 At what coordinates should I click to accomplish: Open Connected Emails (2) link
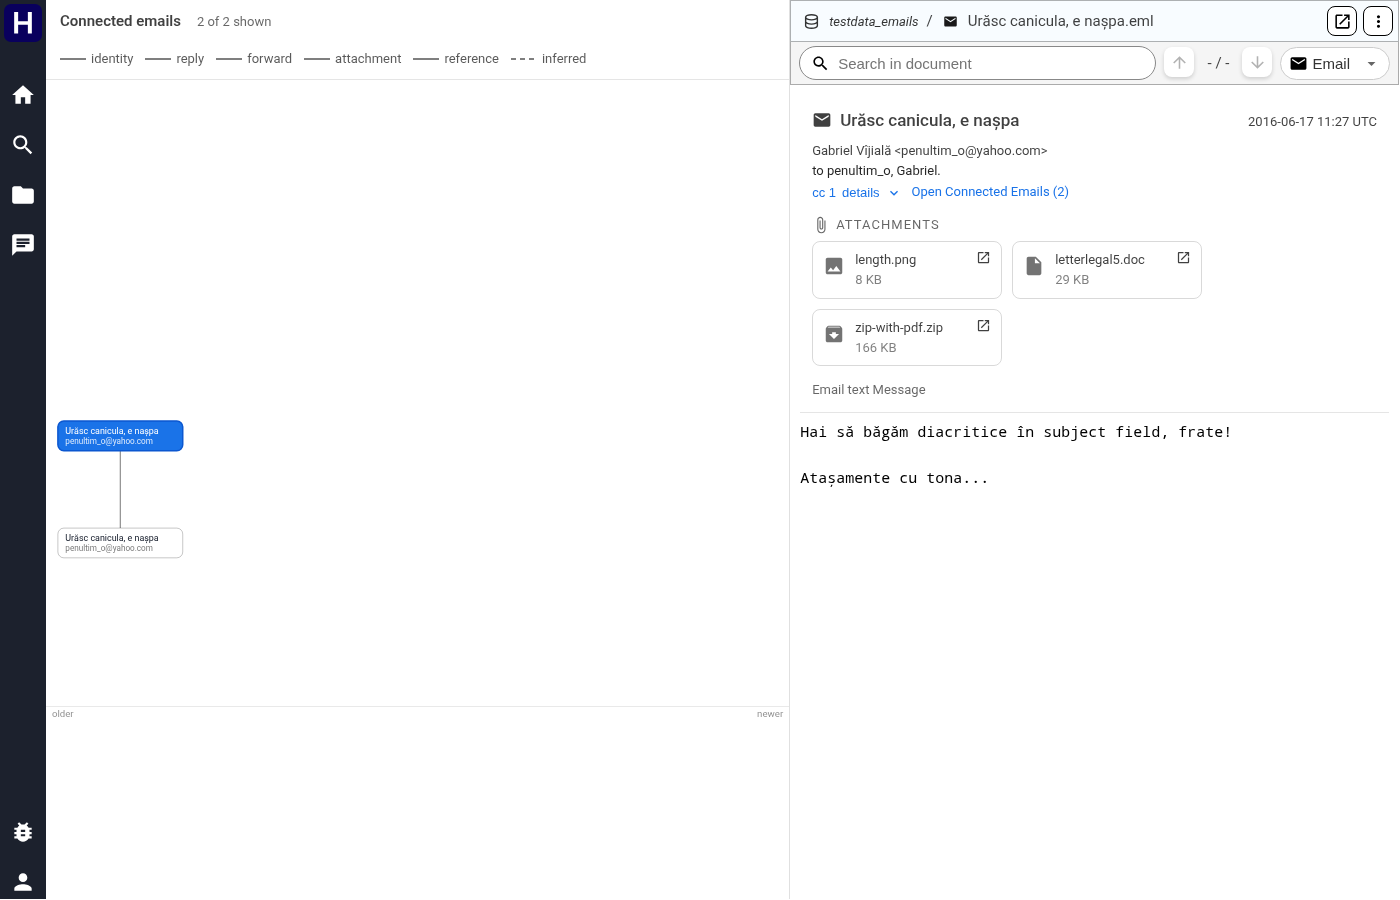(x=990, y=192)
